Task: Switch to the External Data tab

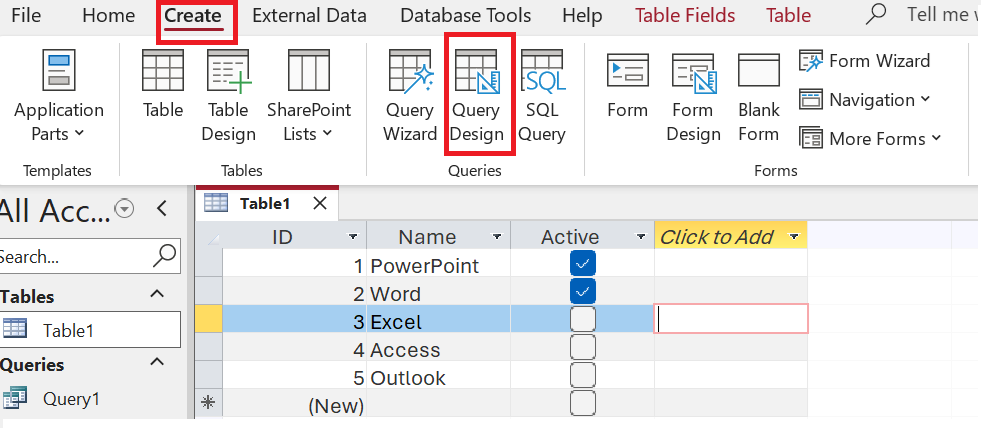Action: (310, 15)
